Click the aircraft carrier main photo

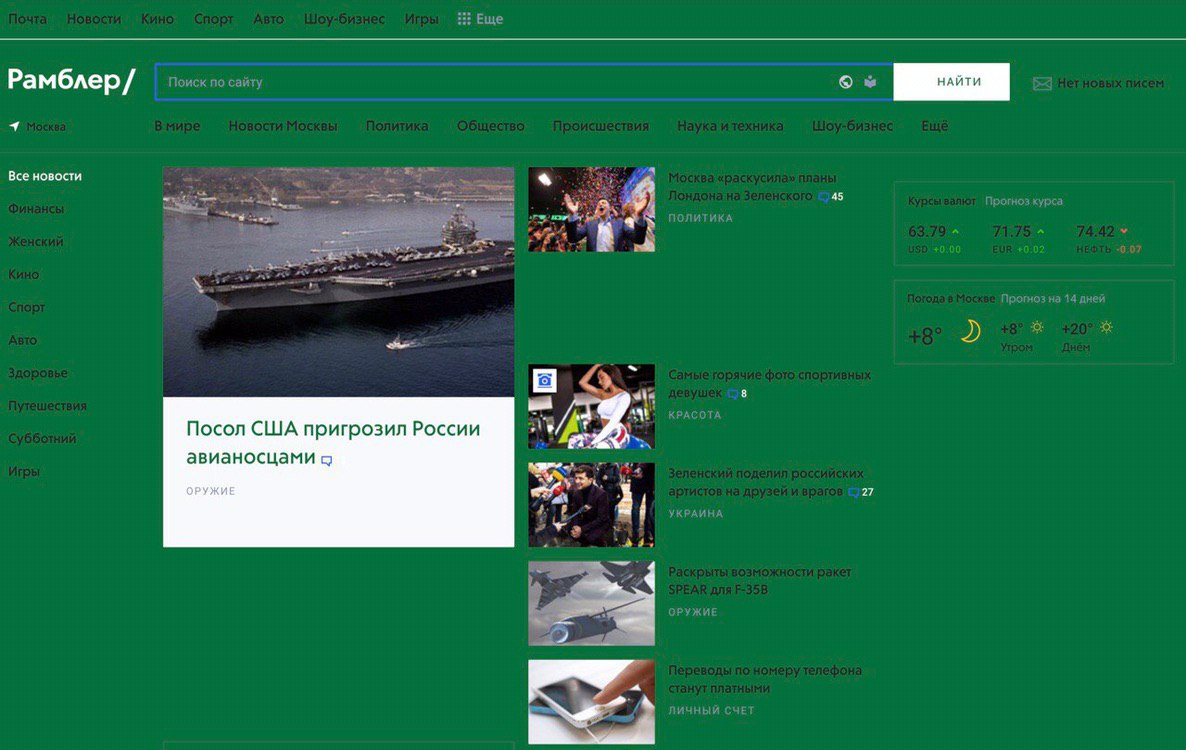[339, 282]
